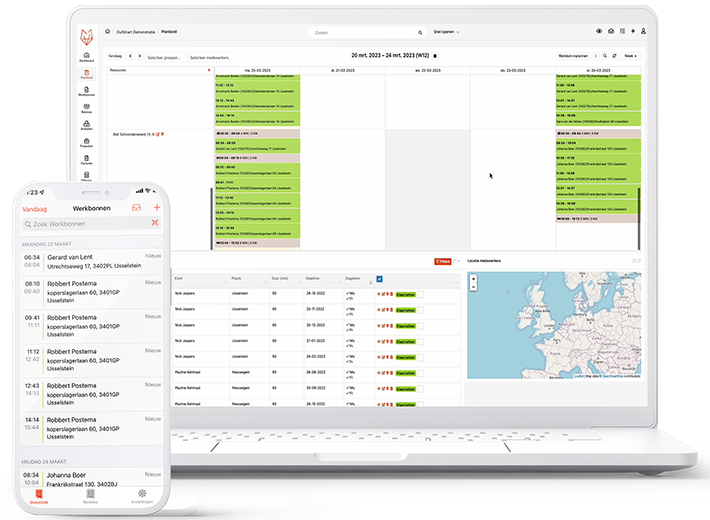Open the Selecteer medewerkers dropdown
This screenshot has width=710, height=520.
[210, 57]
